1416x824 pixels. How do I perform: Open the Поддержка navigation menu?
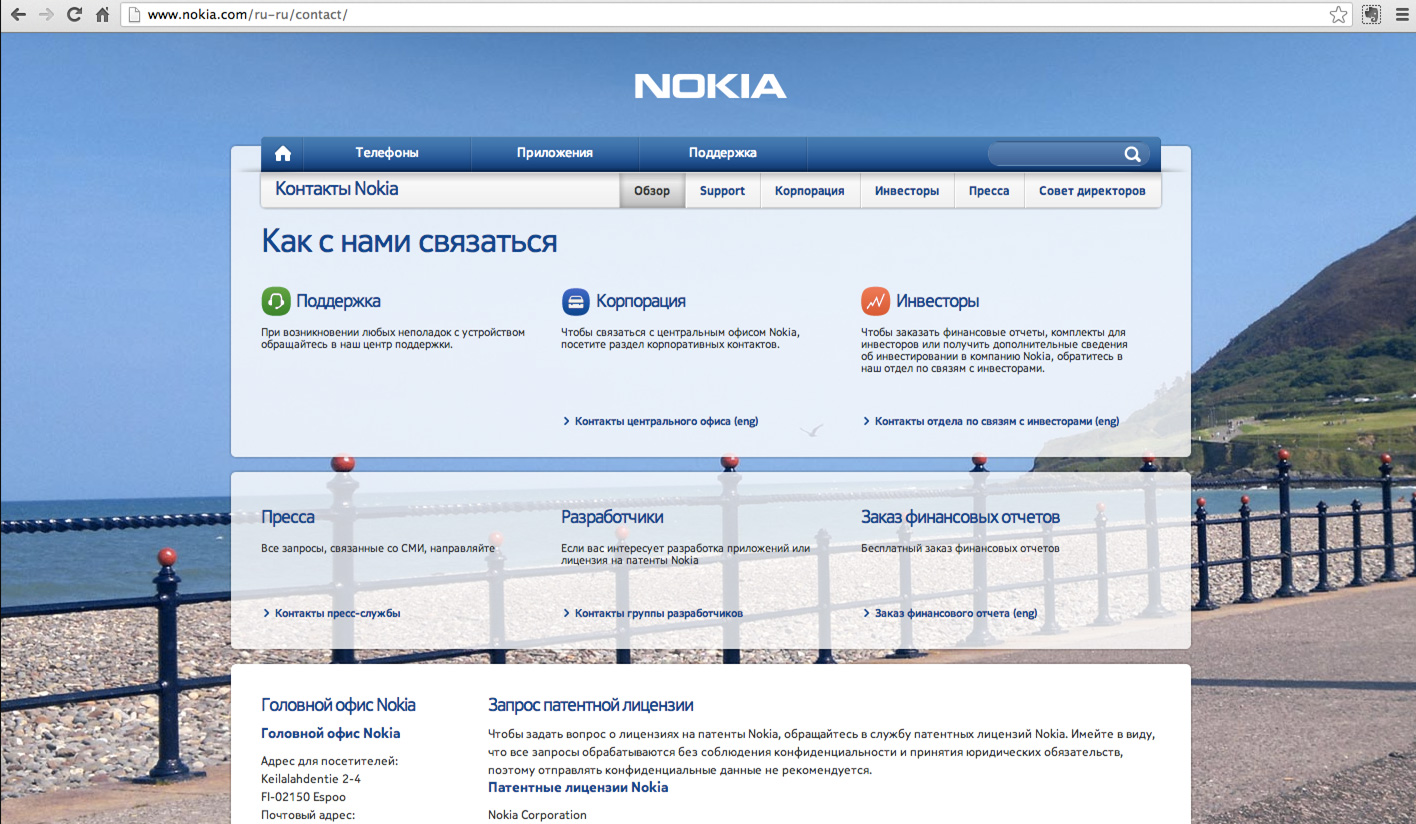tap(723, 153)
